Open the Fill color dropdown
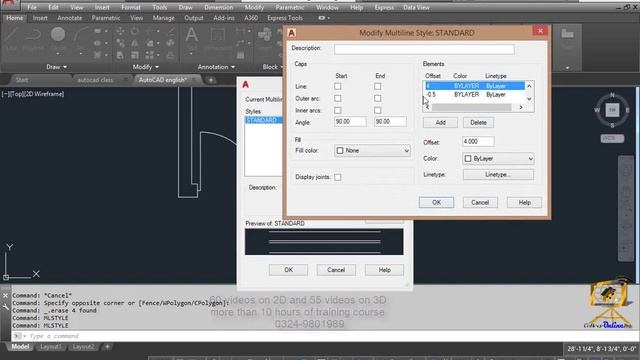 [x=372, y=151]
